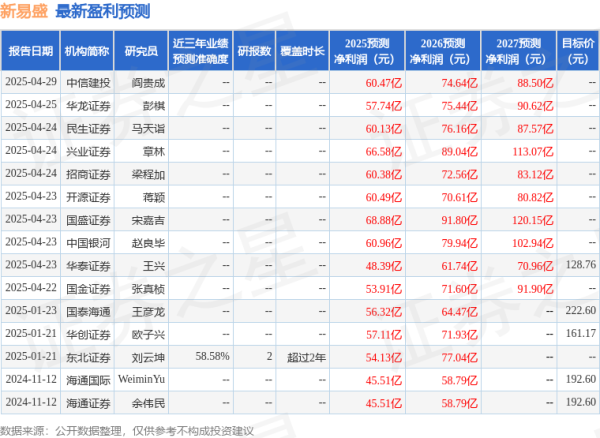Screen dimensions: 600x438
Task: Click the 2025-01-23 report date
Action: [x=31, y=311]
